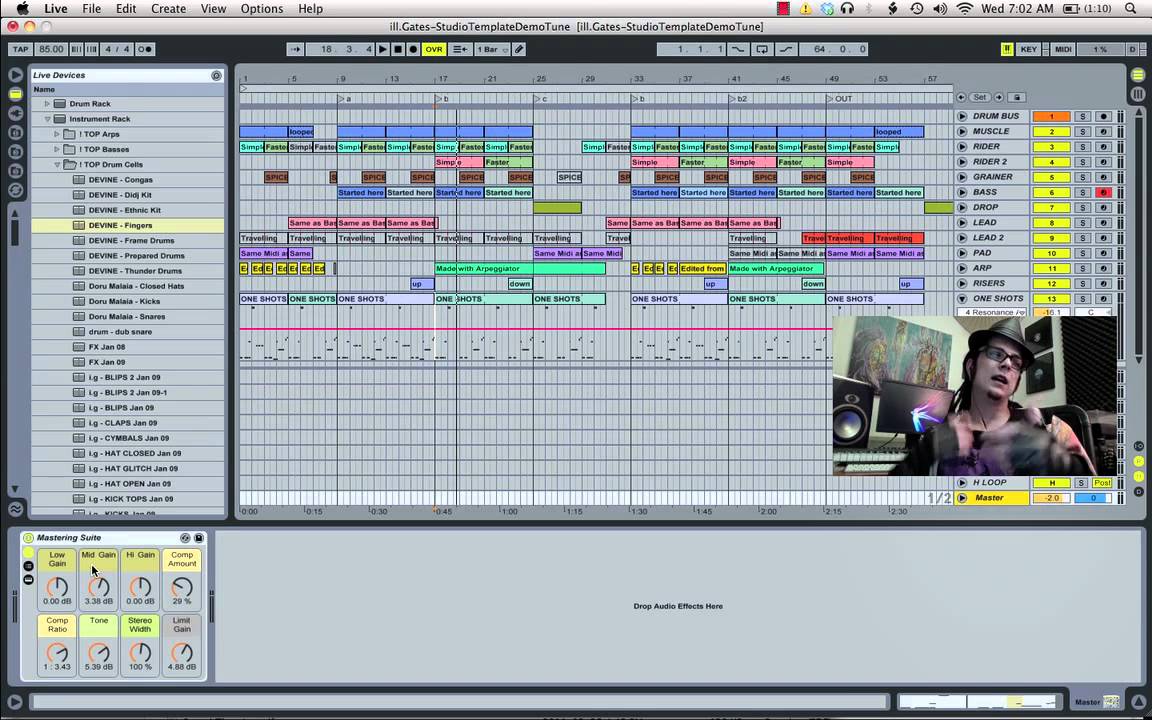Jump to next locator arrow
This screenshot has height=720, width=1152.
(x=998, y=97)
